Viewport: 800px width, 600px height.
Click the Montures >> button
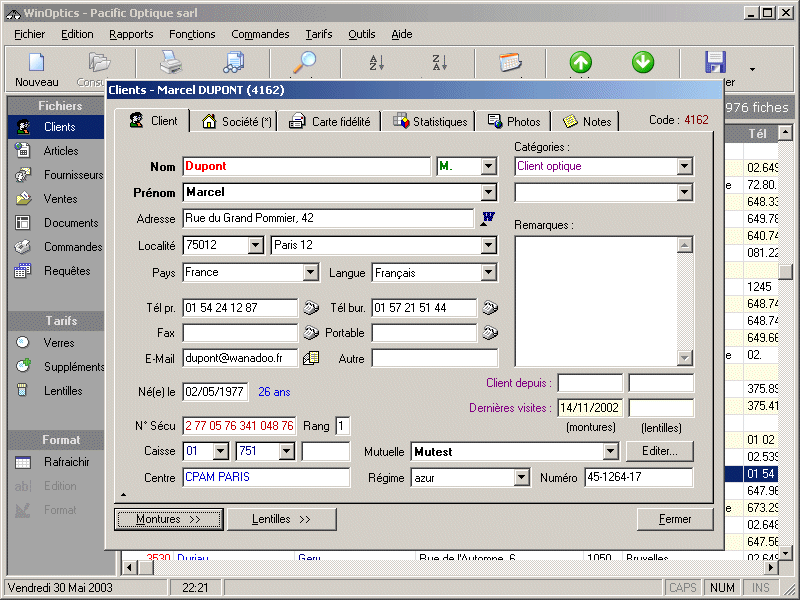[x=168, y=520]
